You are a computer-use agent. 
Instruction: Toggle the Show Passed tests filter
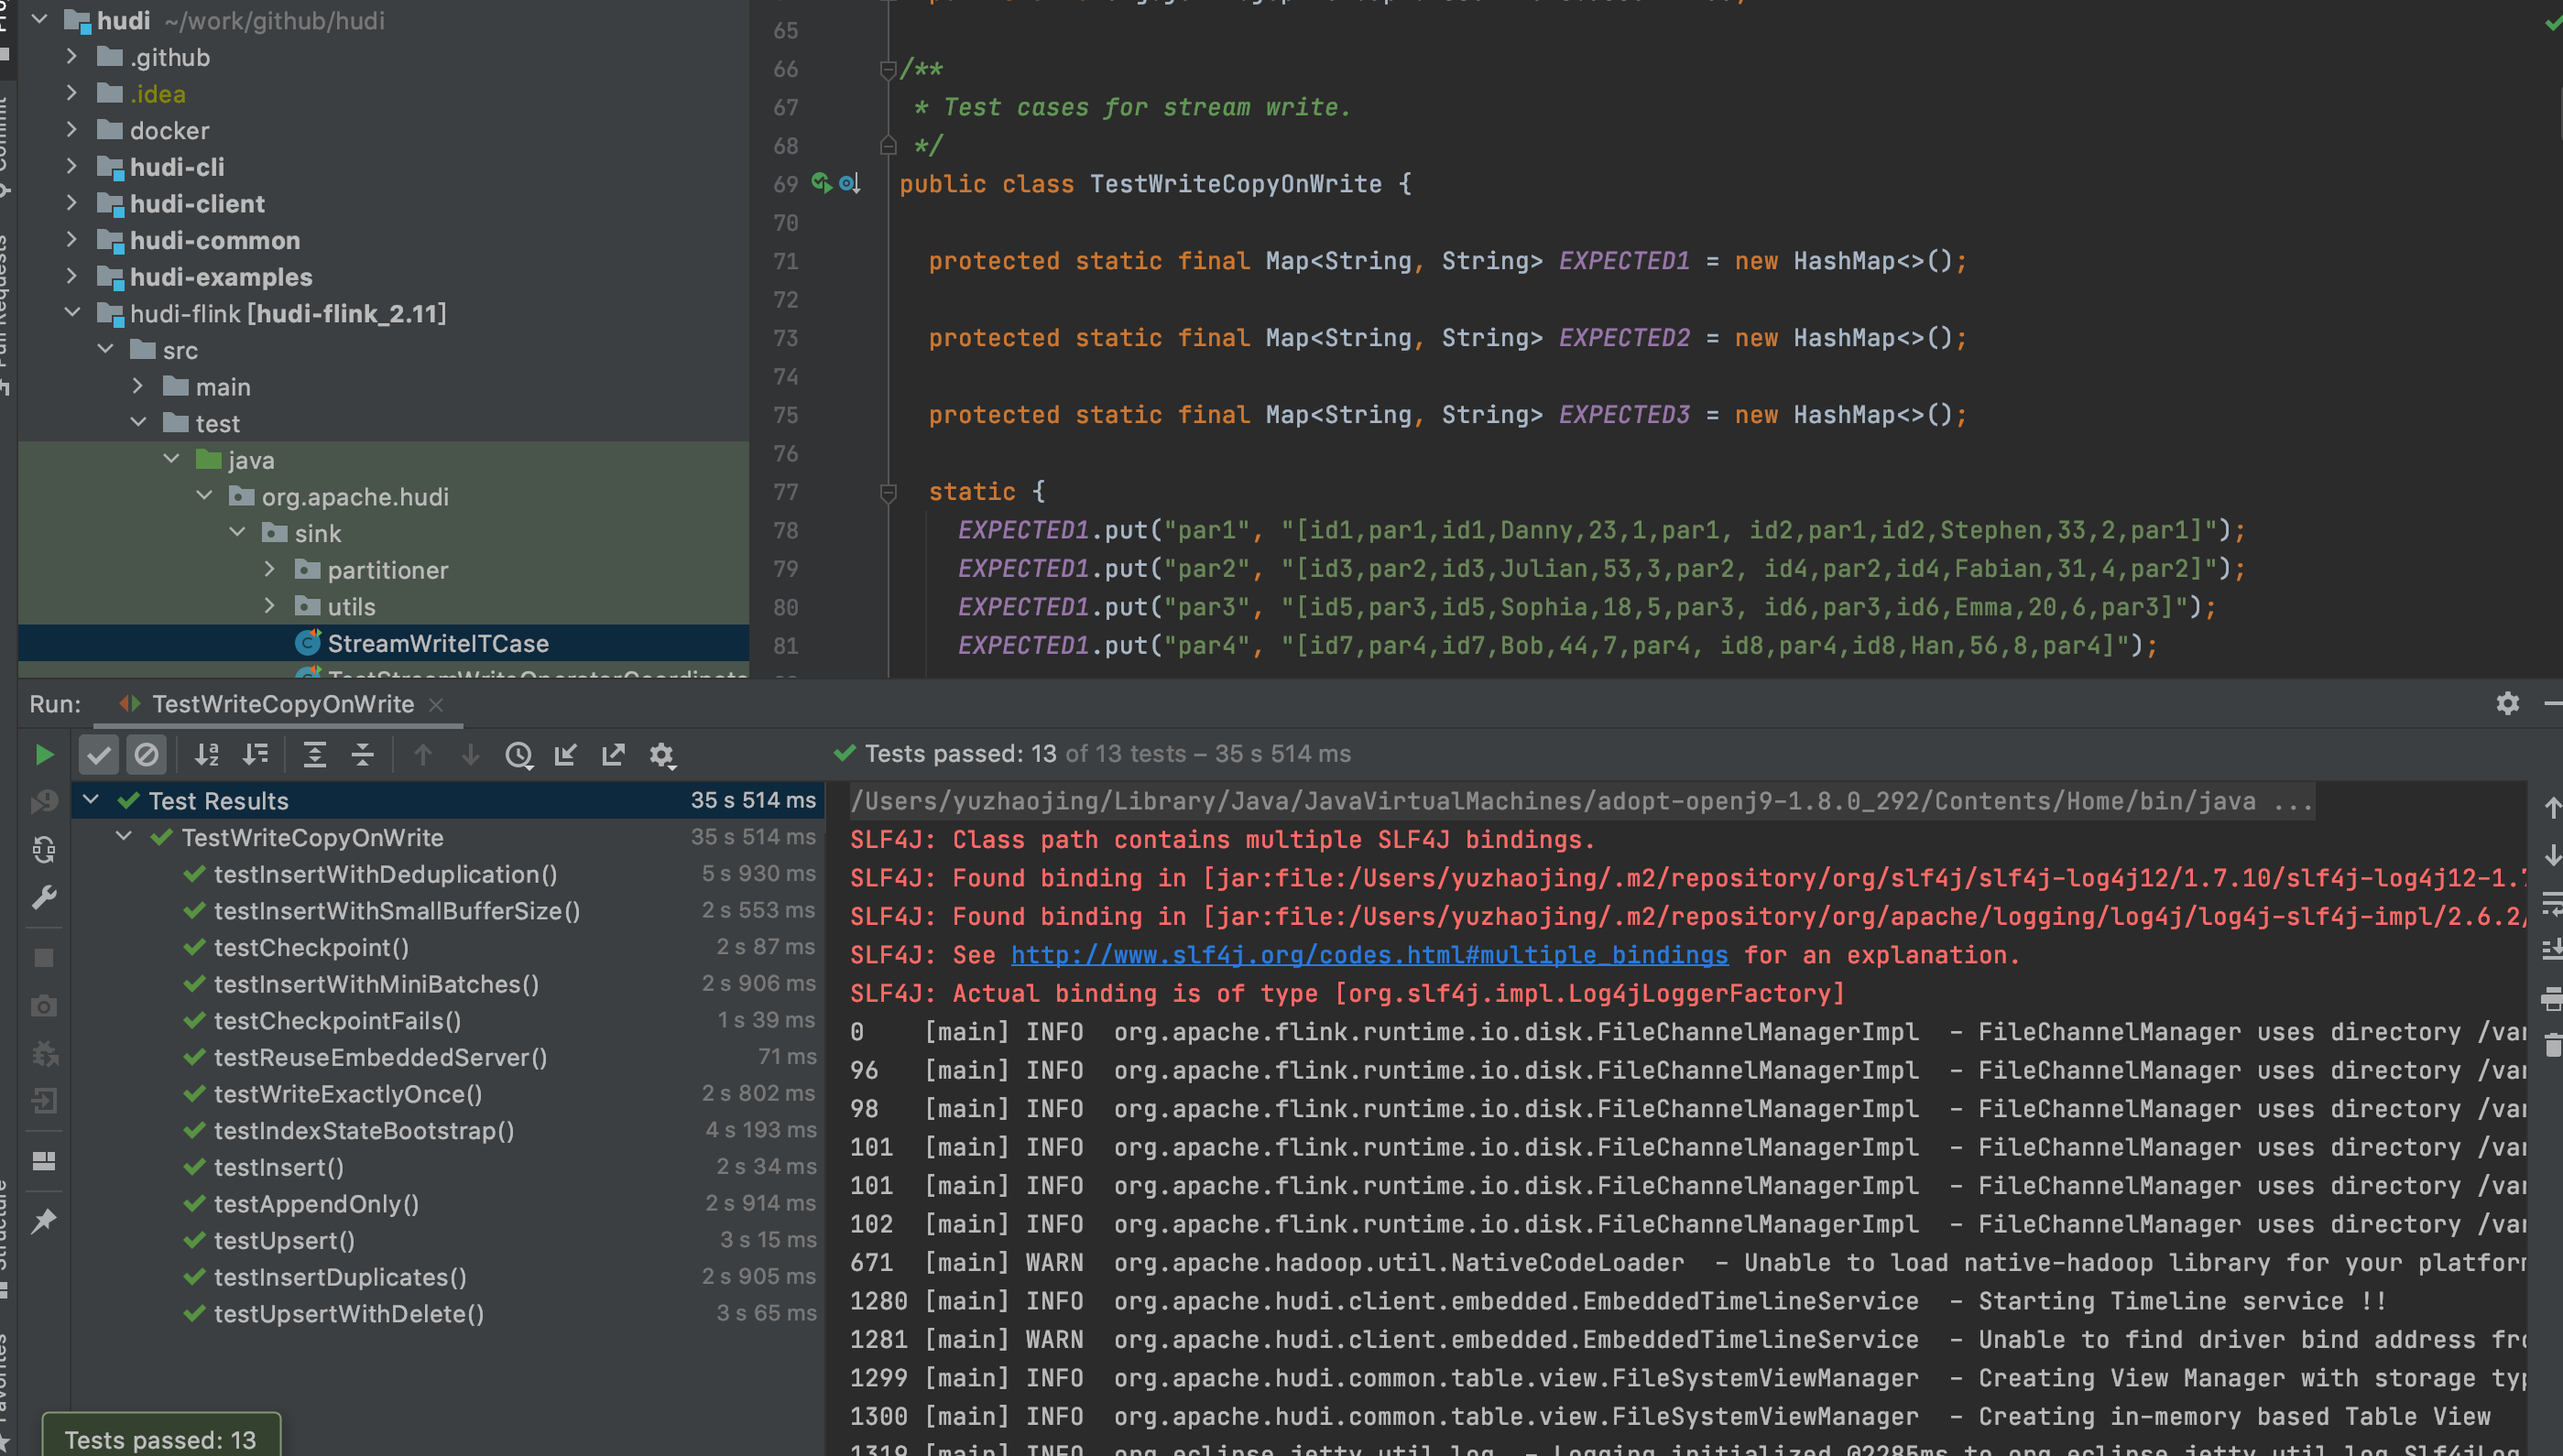(x=98, y=754)
